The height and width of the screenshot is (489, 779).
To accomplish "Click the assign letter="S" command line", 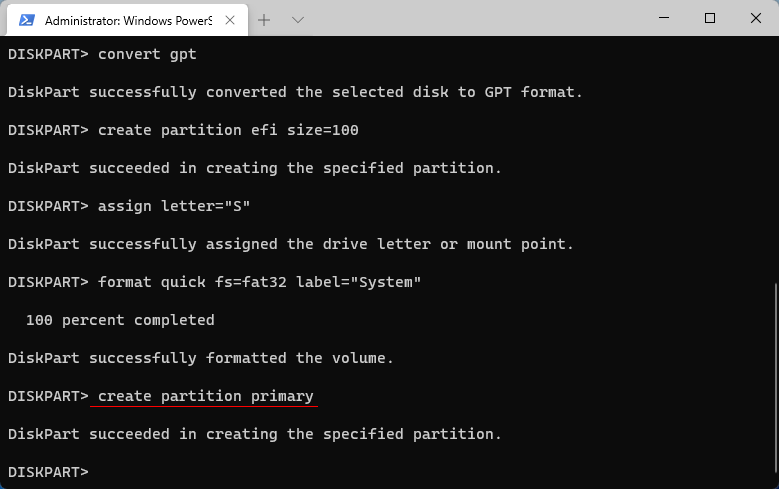I will click(x=174, y=206).
